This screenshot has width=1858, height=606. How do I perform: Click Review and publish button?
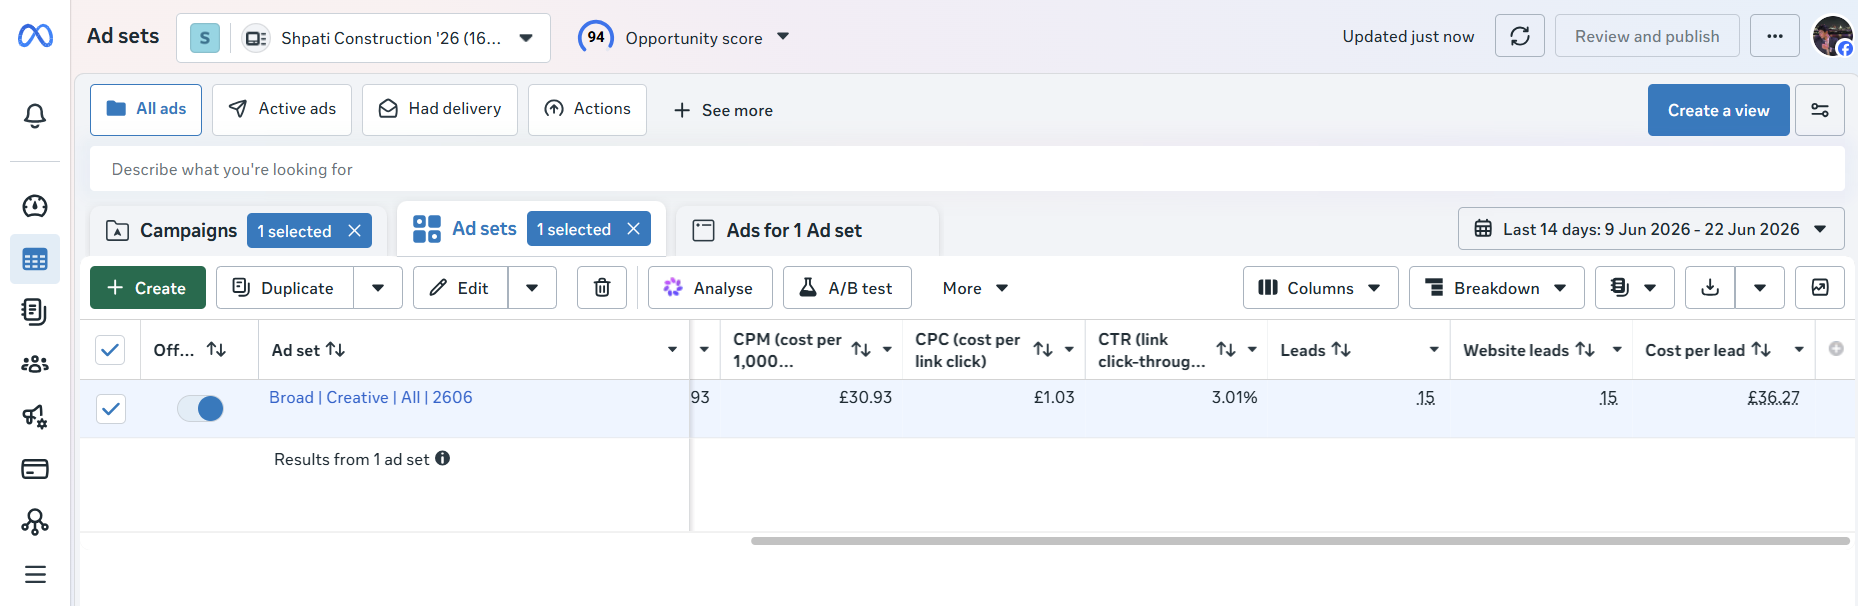pos(1647,36)
